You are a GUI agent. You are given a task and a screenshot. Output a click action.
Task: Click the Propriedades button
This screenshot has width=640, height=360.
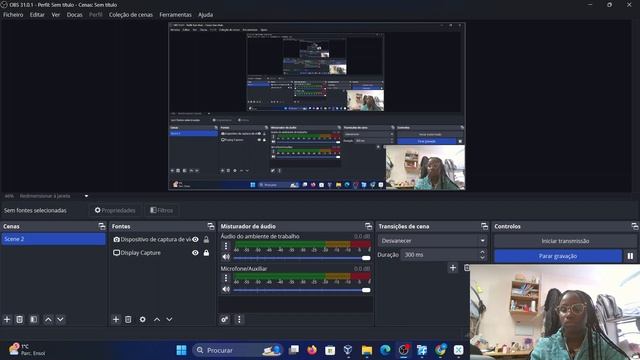point(115,210)
